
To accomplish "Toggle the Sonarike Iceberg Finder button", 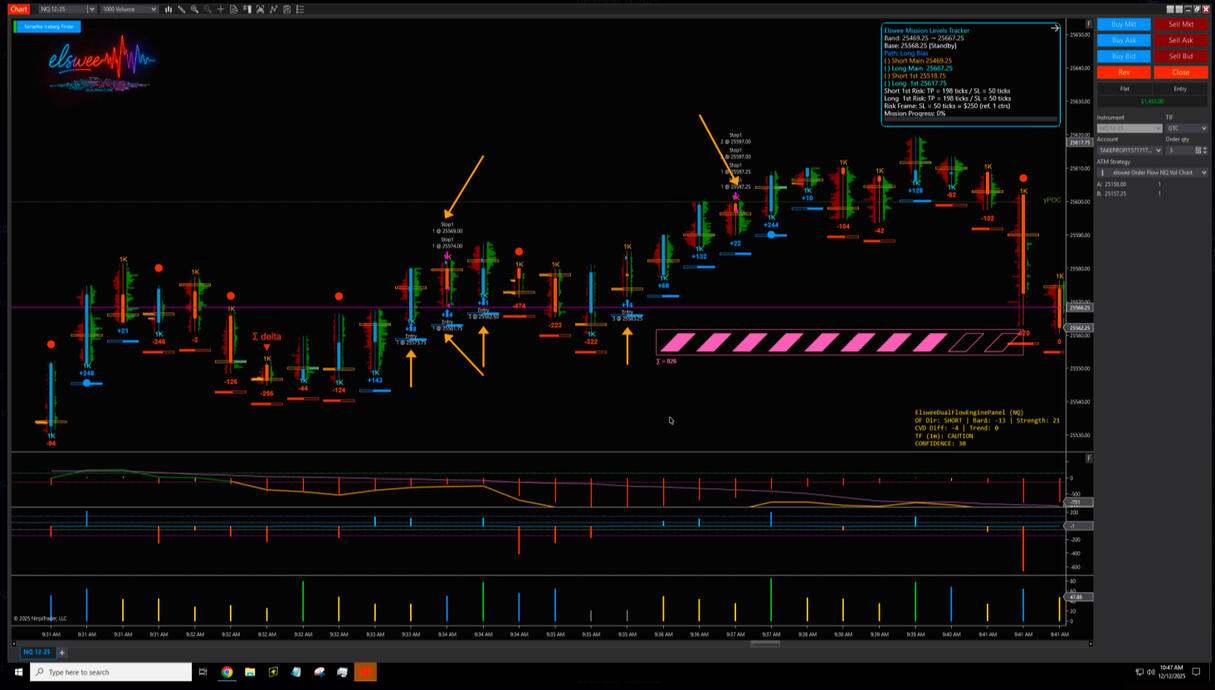I will tap(48, 27).
